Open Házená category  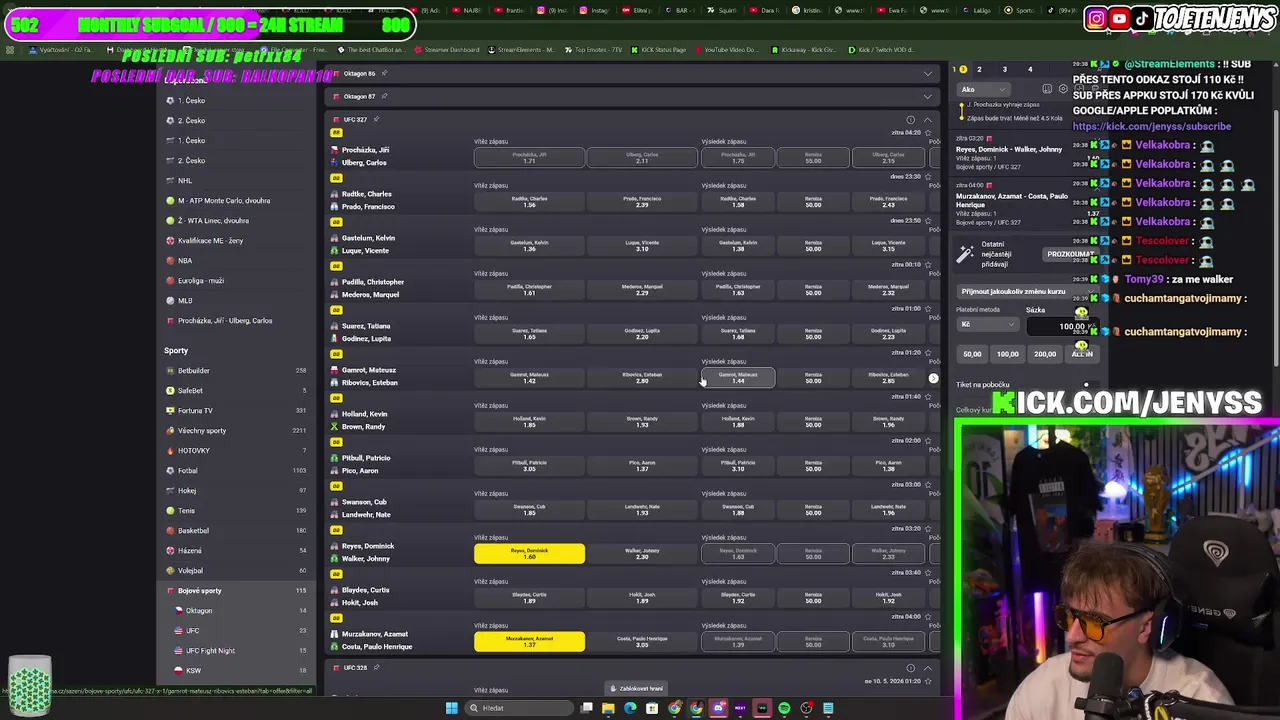(x=237, y=551)
